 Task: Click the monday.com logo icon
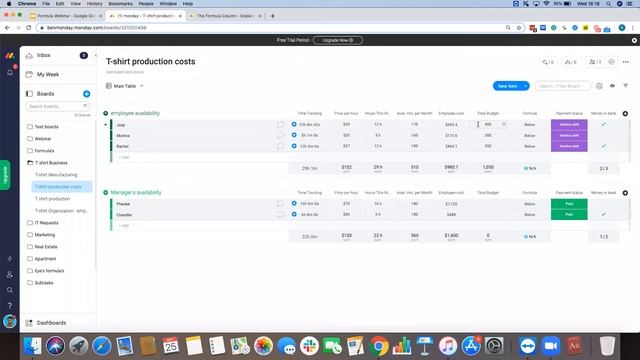(10, 56)
